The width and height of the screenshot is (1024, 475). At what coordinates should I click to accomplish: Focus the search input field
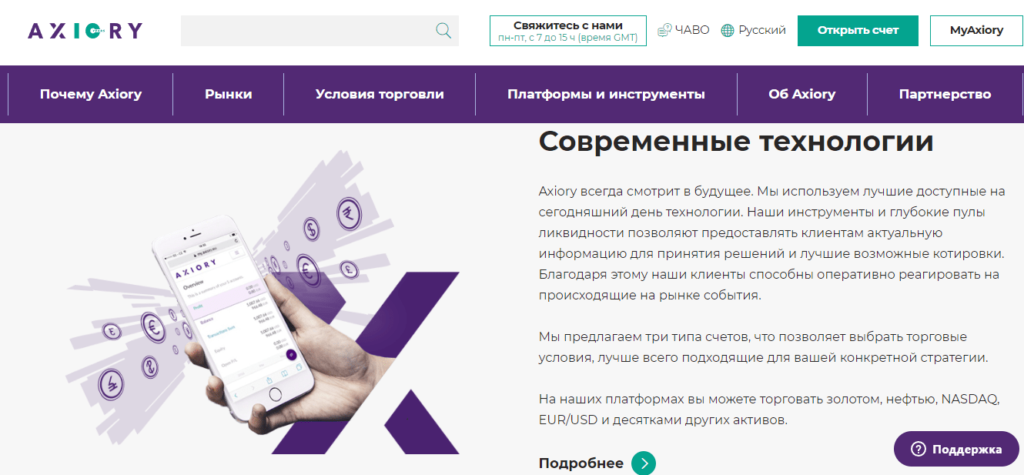308,31
